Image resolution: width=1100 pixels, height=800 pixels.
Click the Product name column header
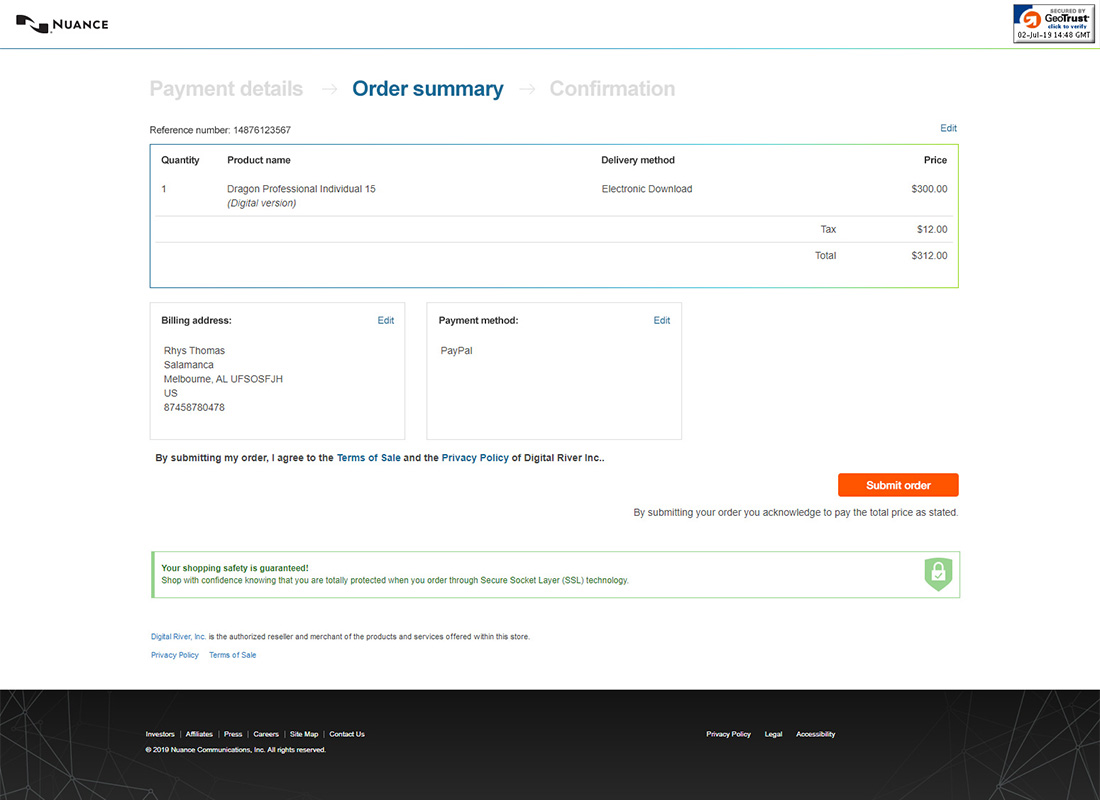coord(259,160)
